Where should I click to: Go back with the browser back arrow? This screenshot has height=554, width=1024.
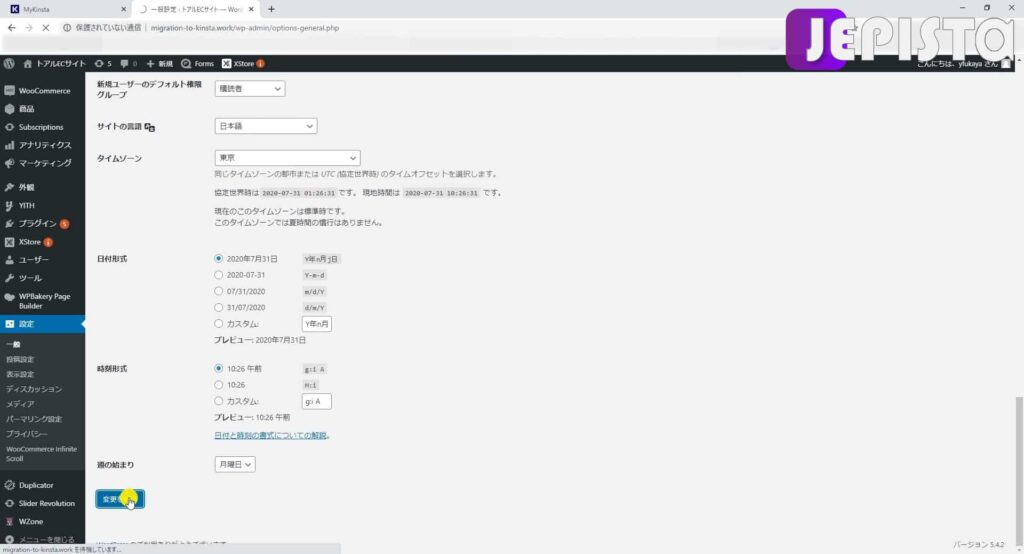click(11, 28)
